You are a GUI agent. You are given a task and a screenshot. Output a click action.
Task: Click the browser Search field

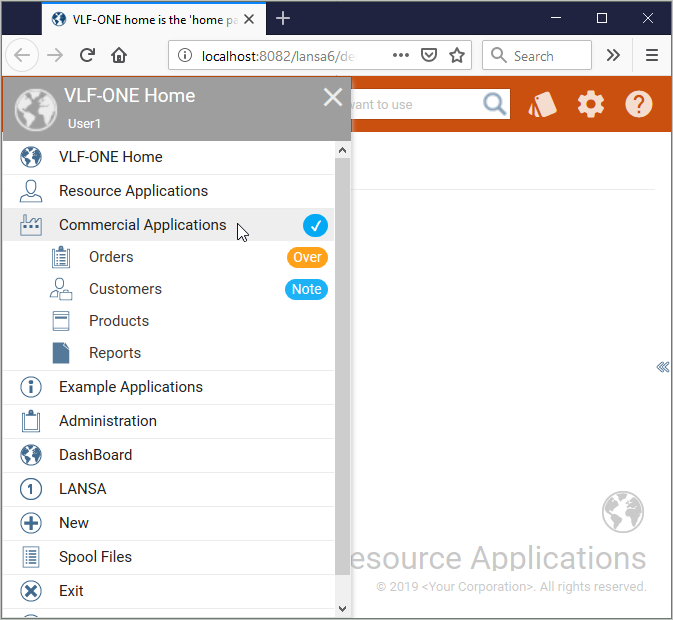pos(537,55)
